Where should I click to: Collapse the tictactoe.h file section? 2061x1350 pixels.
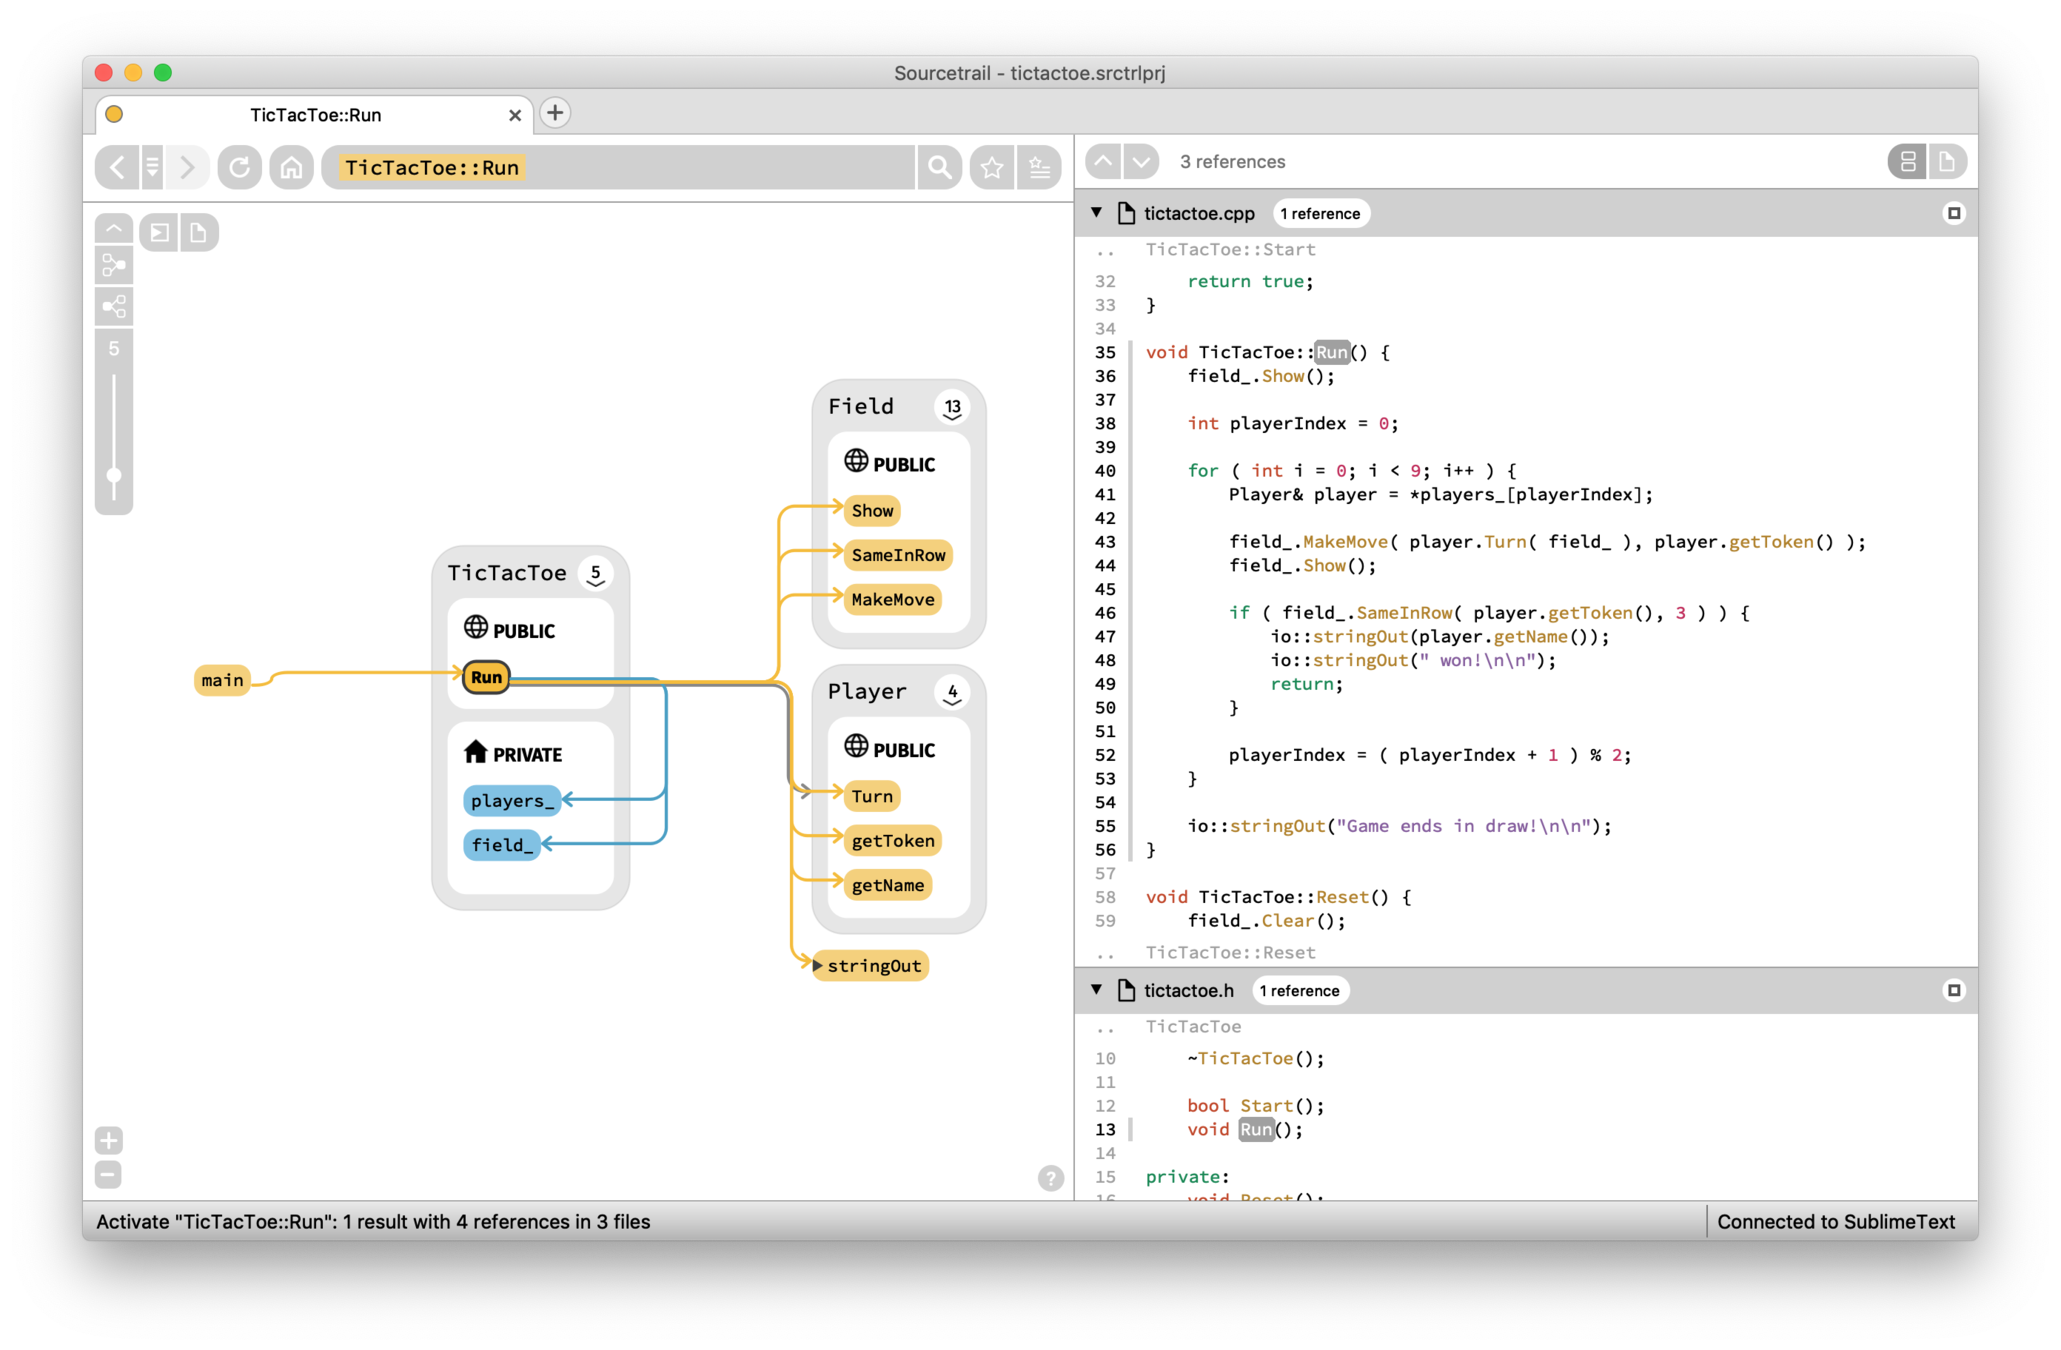point(1097,990)
